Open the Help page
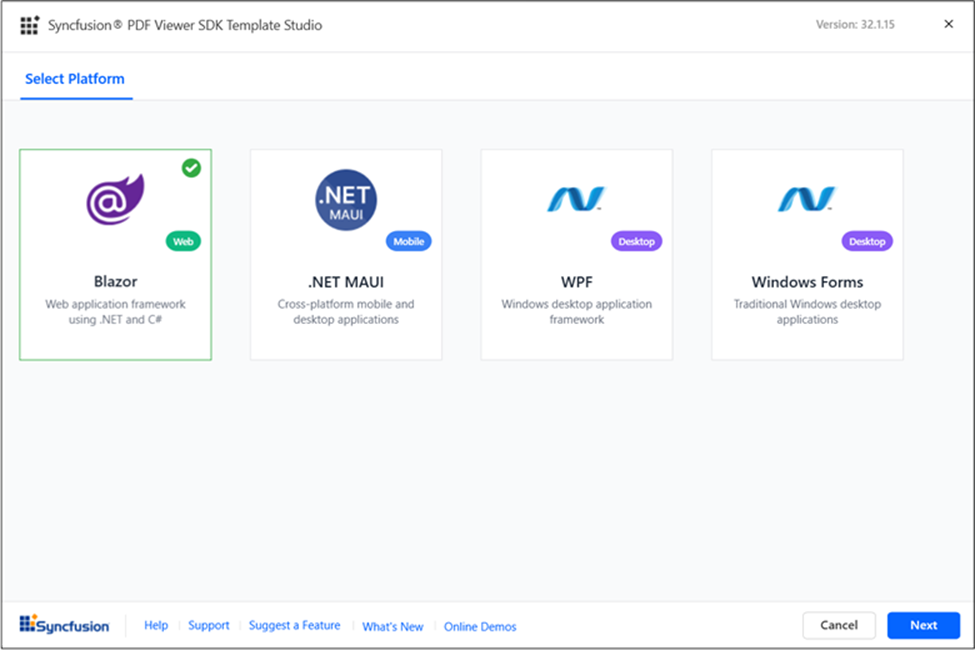 tap(156, 625)
